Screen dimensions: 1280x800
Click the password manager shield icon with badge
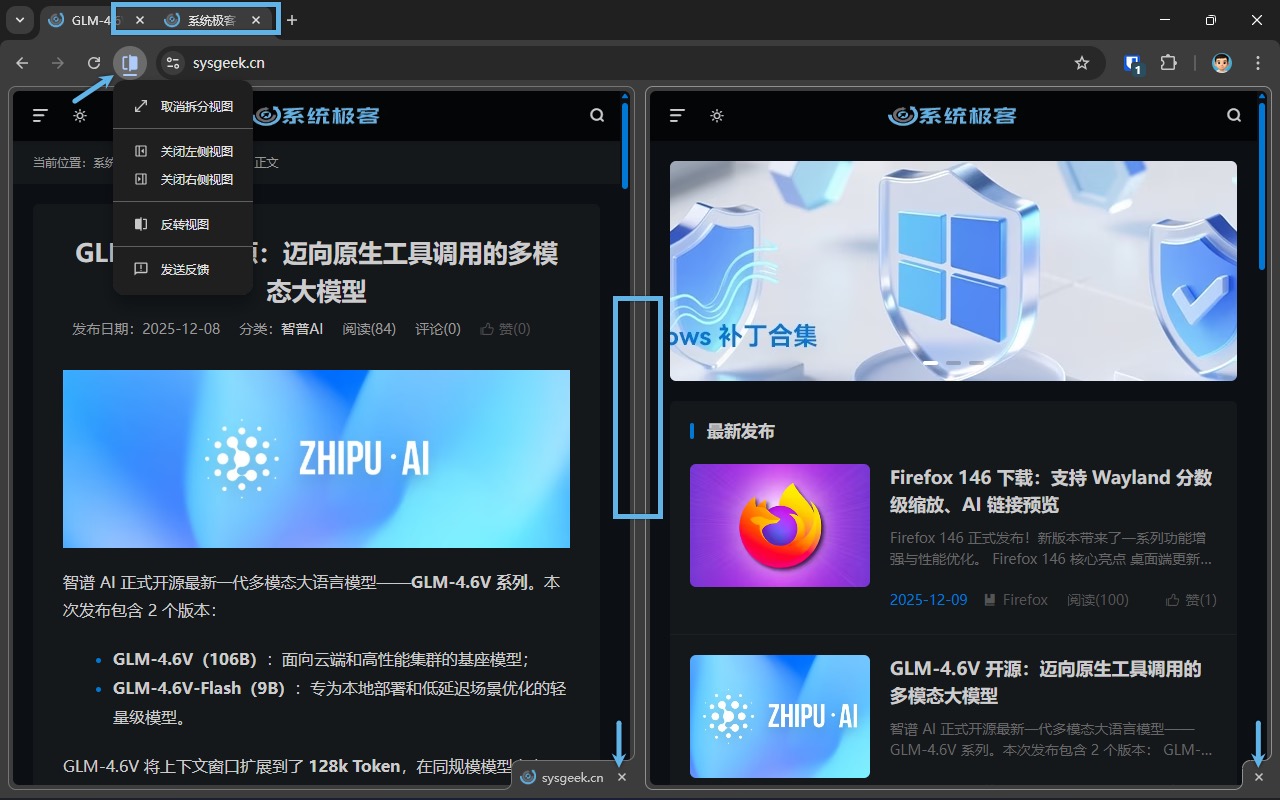[x=1131, y=62]
